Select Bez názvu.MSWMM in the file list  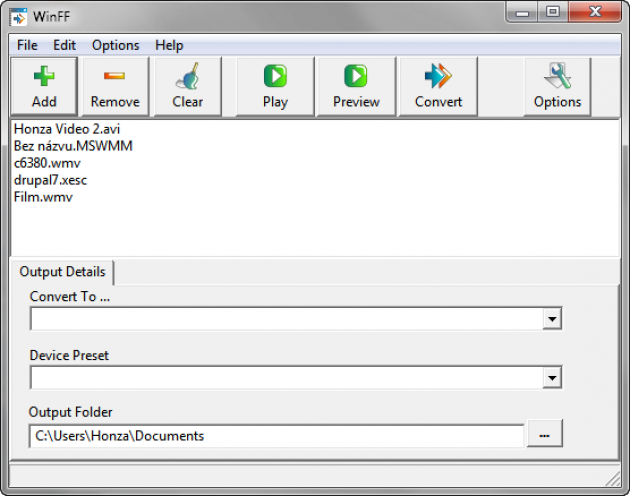point(73,146)
